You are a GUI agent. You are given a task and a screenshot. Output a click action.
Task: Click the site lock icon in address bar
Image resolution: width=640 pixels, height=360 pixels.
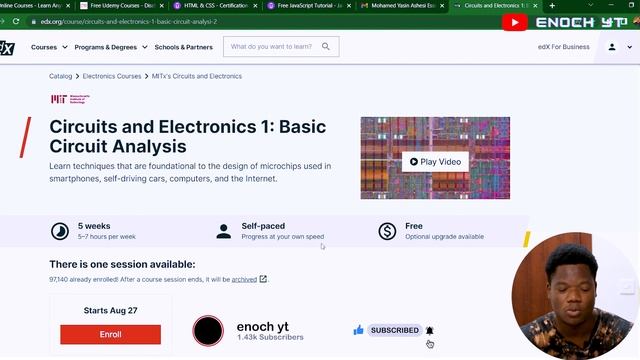click(33, 22)
